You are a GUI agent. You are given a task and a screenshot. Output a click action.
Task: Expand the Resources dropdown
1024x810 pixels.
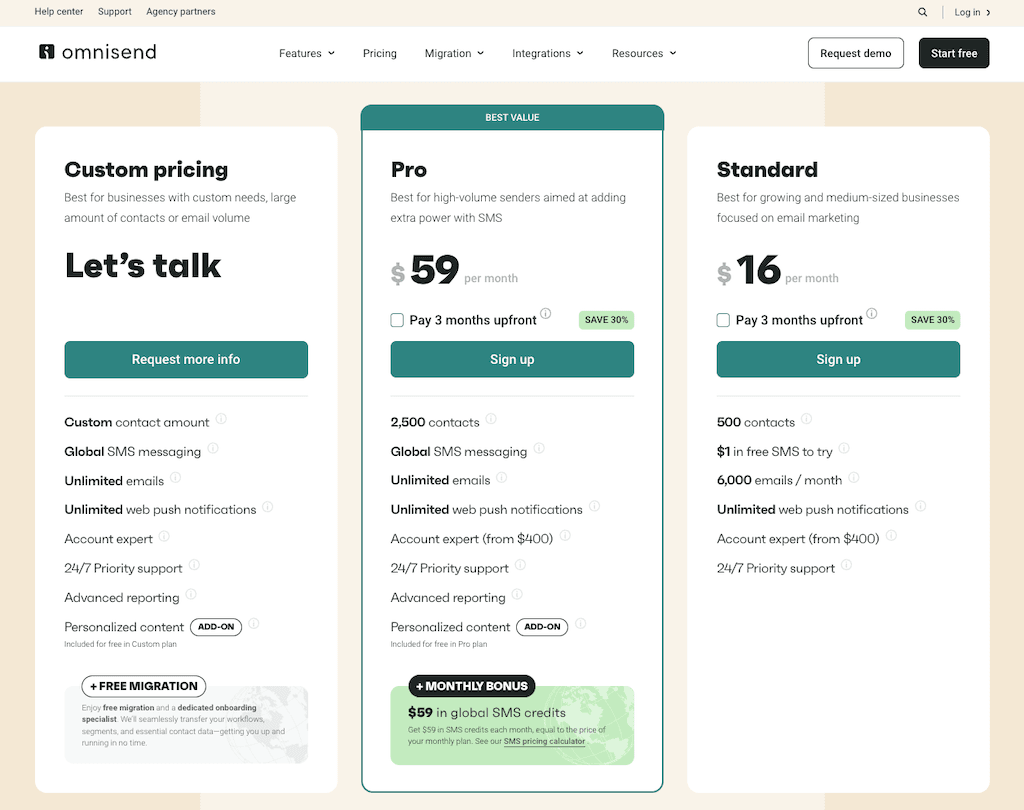pos(644,53)
